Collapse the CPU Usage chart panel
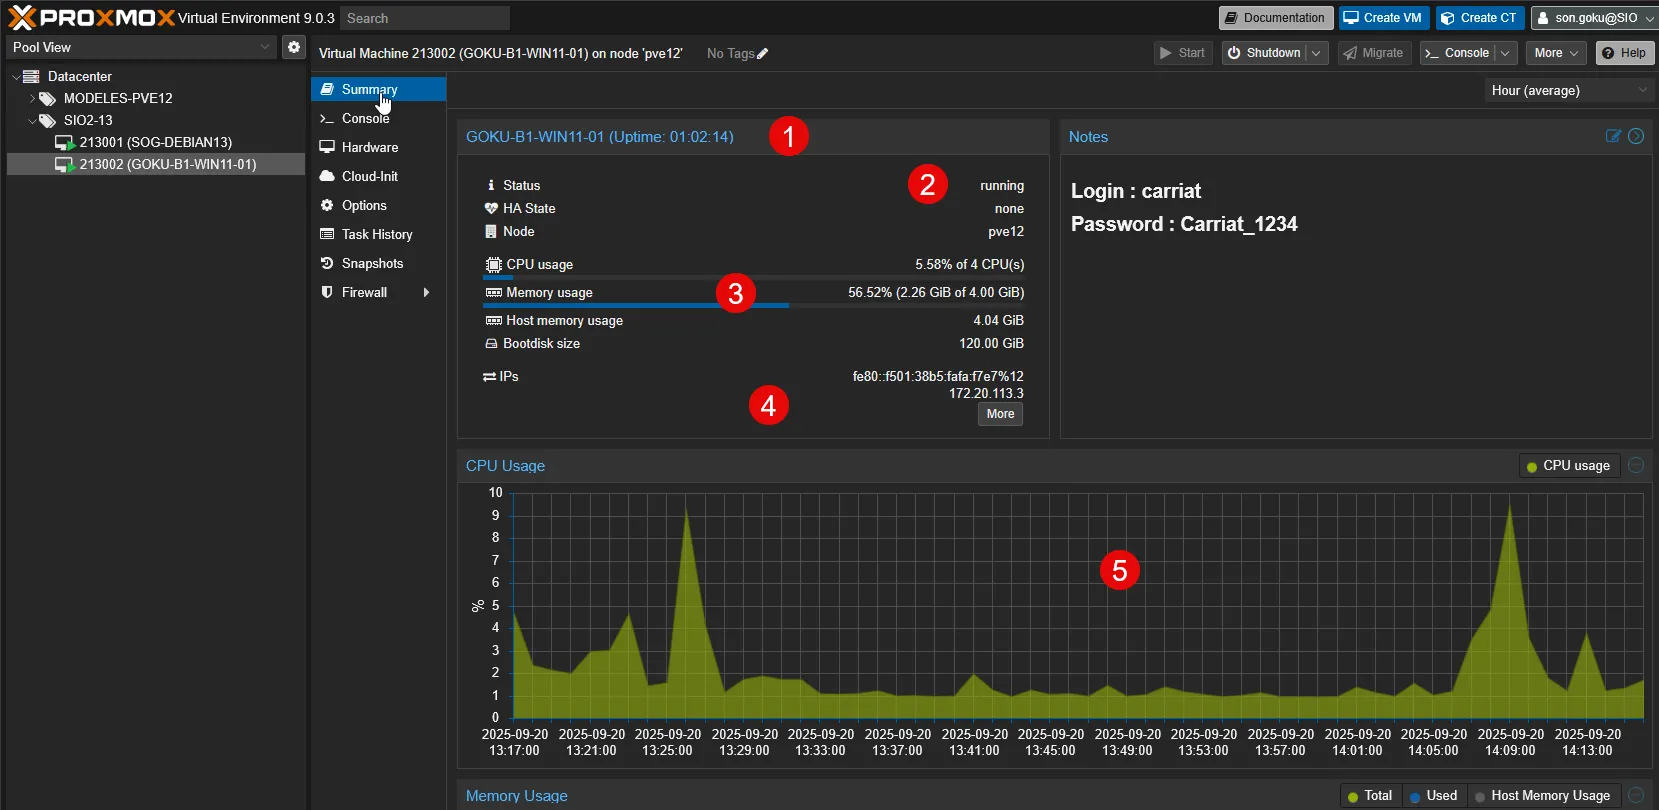This screenshot has width=1659, height=810. point(1636,465)
